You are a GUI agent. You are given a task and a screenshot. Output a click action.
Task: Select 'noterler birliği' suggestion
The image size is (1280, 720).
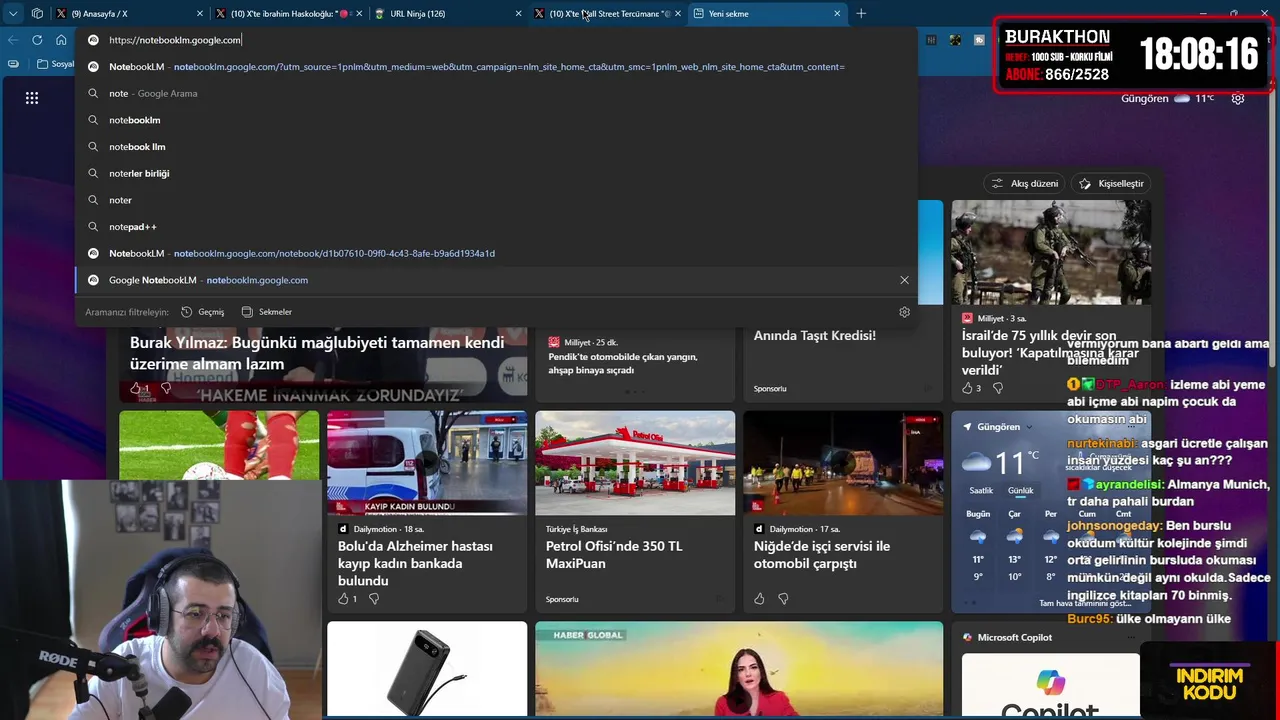(495, 173)
